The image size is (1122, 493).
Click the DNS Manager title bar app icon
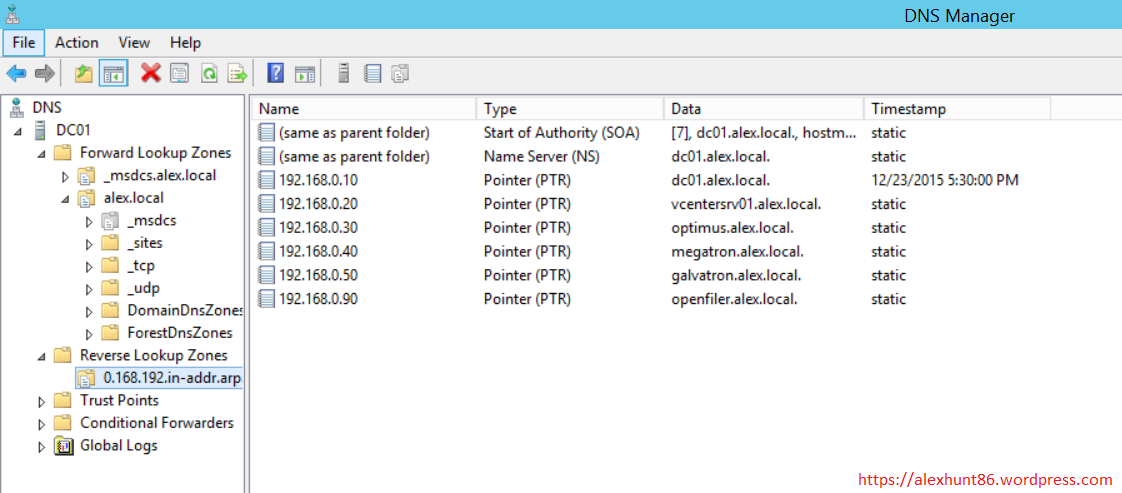tap(12, 14)
